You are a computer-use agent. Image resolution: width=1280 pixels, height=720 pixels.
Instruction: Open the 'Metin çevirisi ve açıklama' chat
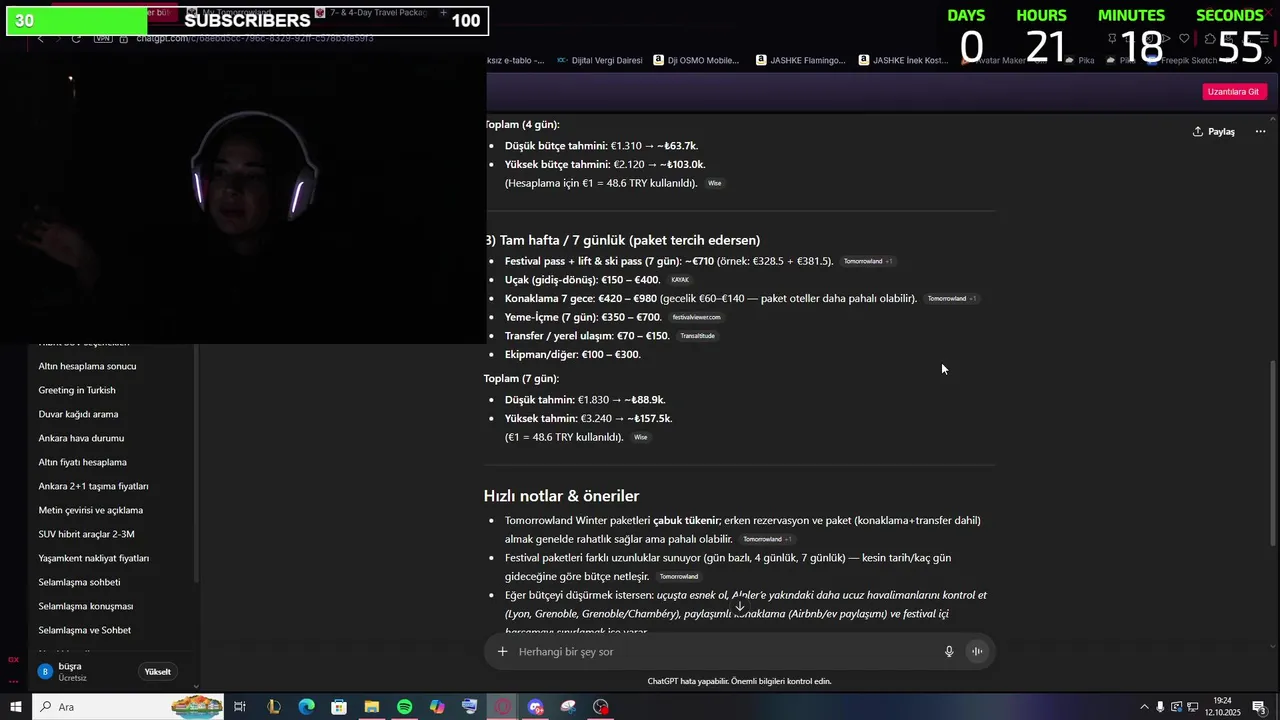91,510
